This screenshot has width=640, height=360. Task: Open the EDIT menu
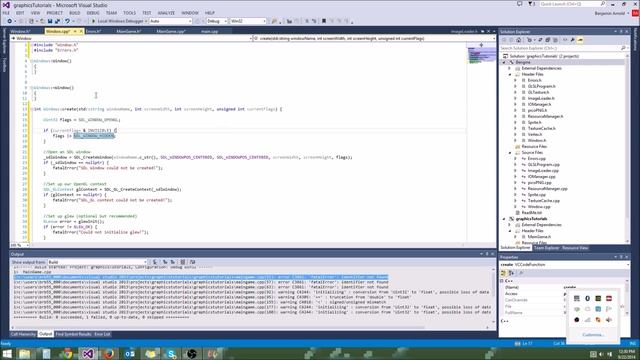(20, 13)
